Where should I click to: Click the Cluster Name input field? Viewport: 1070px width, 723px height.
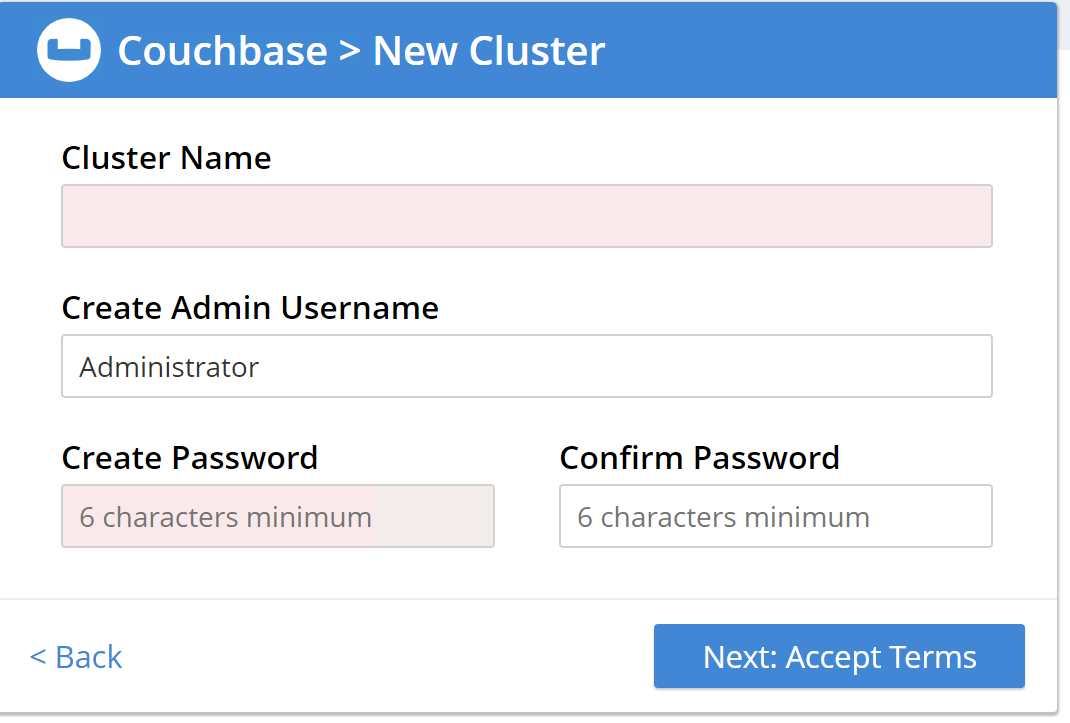pyautogui.click(x=526, y=216)
